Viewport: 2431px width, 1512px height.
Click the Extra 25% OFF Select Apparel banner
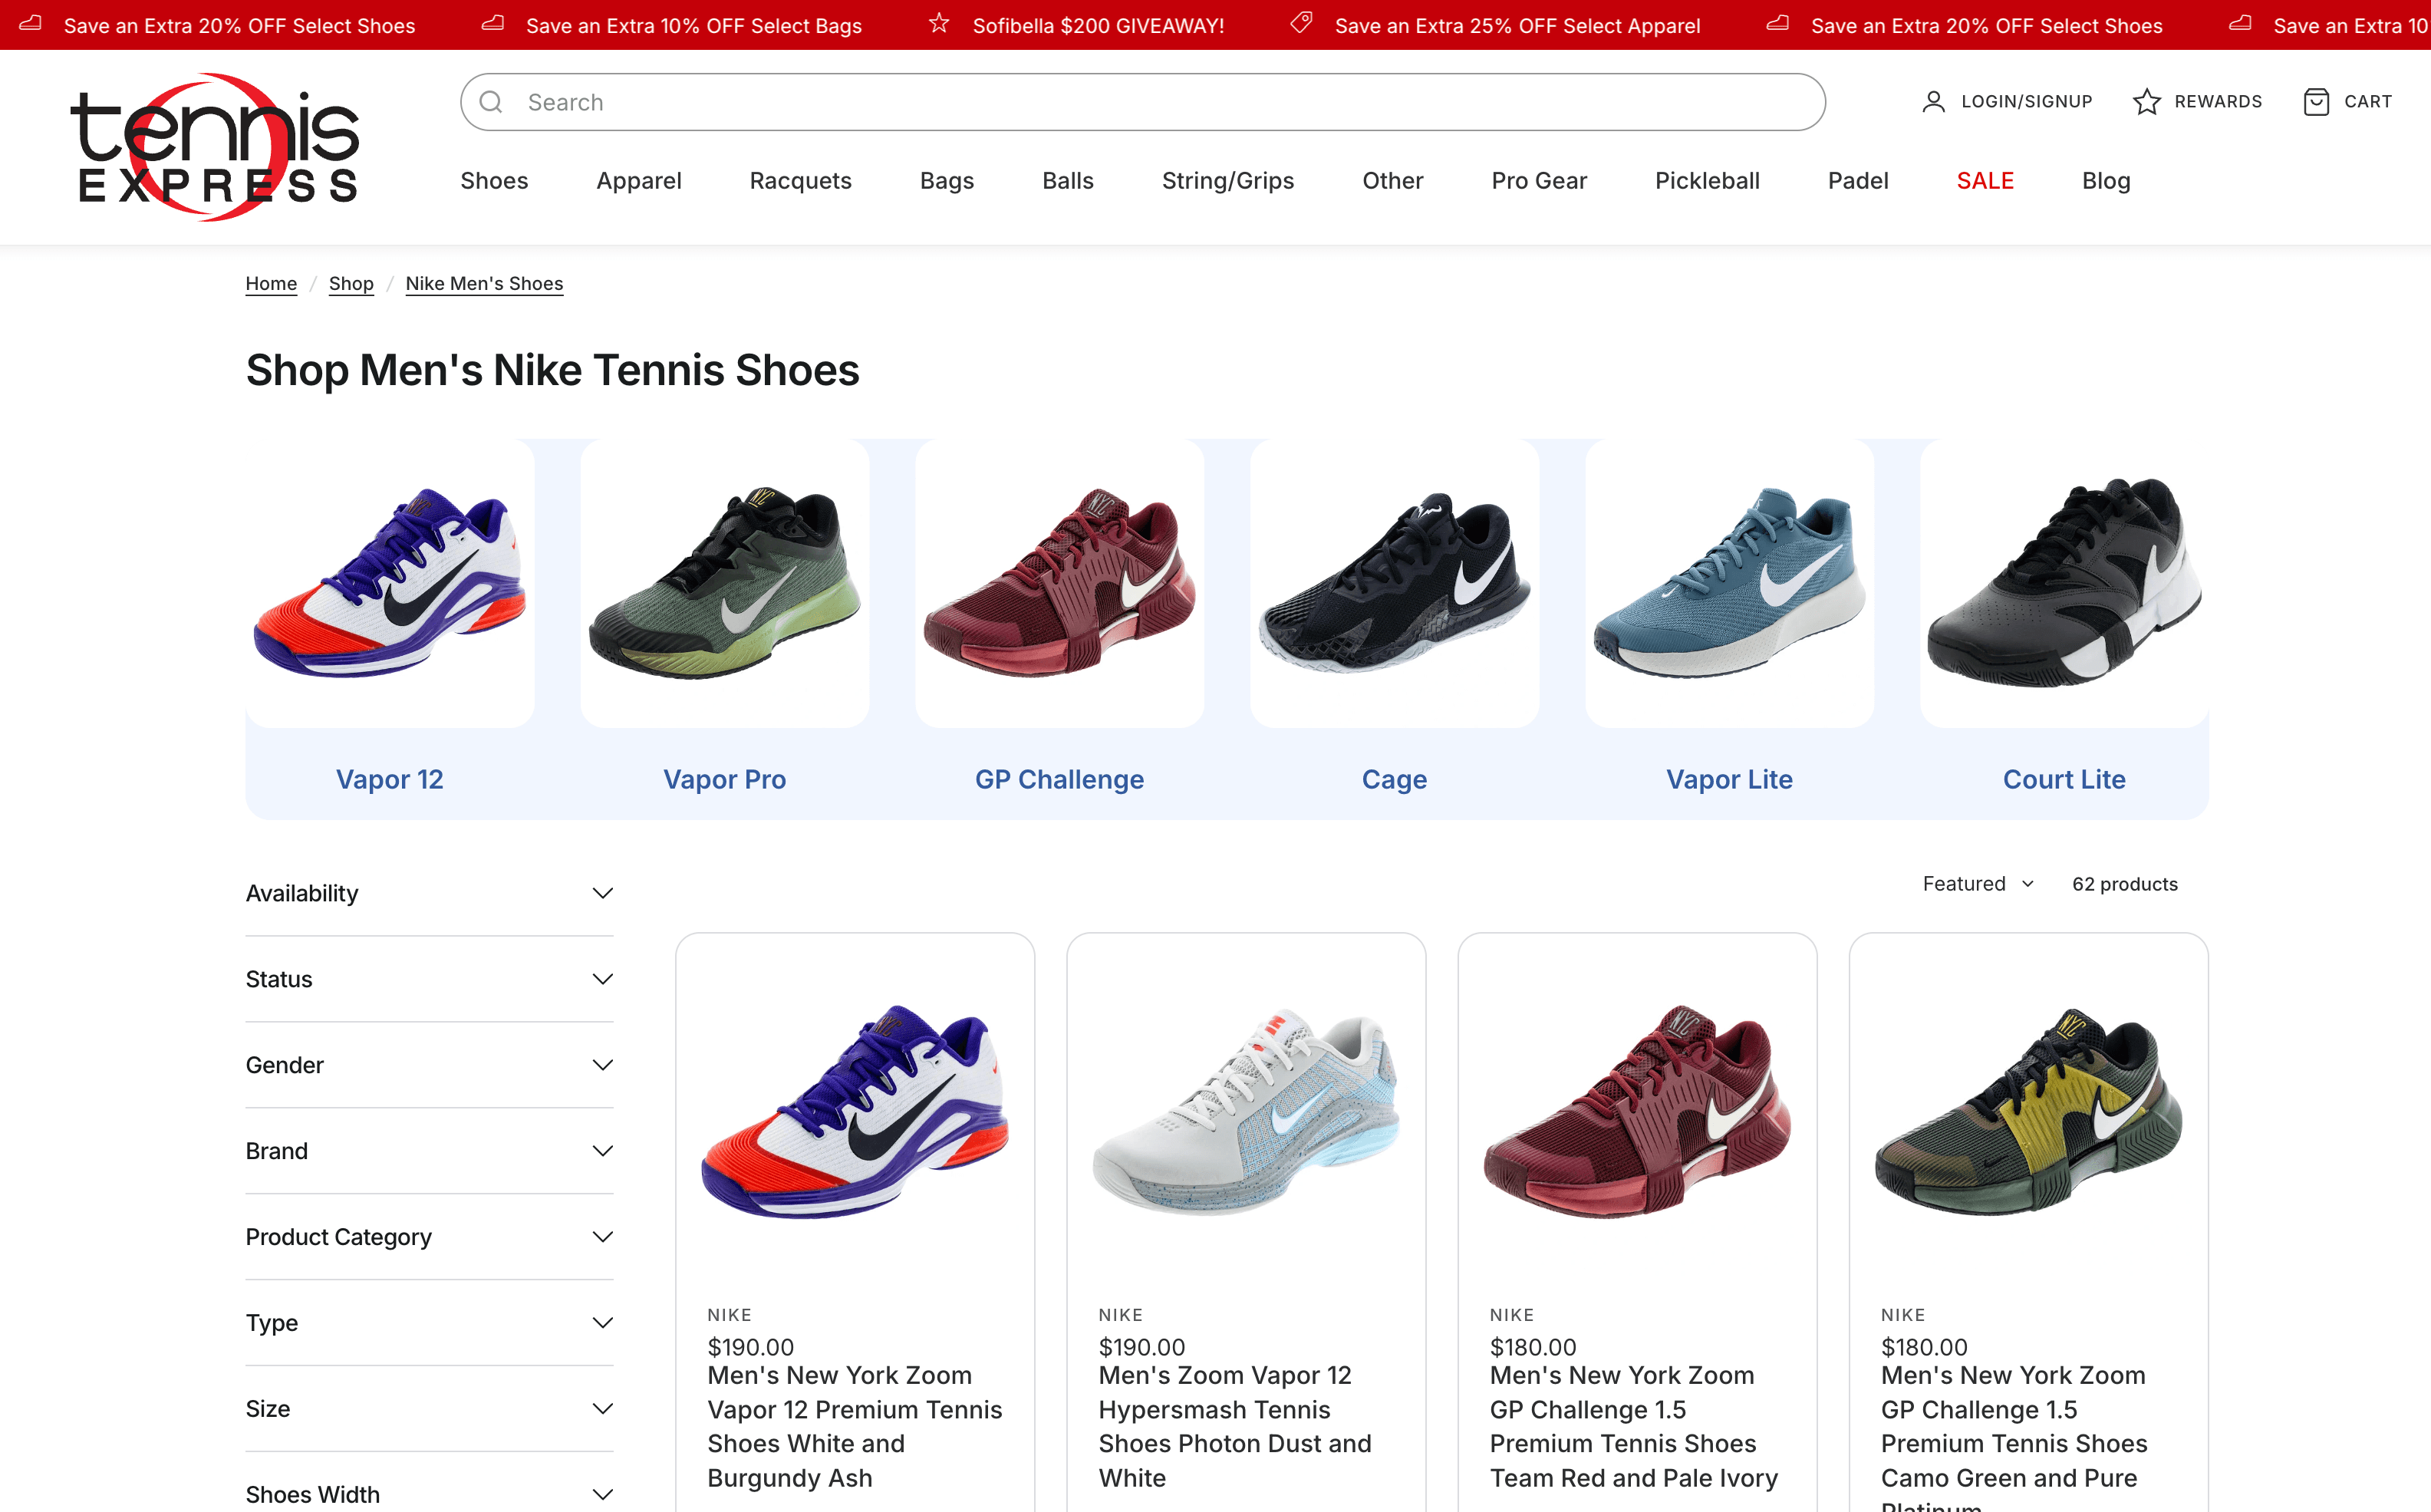pyautogui.click(x=1517, y=25)
